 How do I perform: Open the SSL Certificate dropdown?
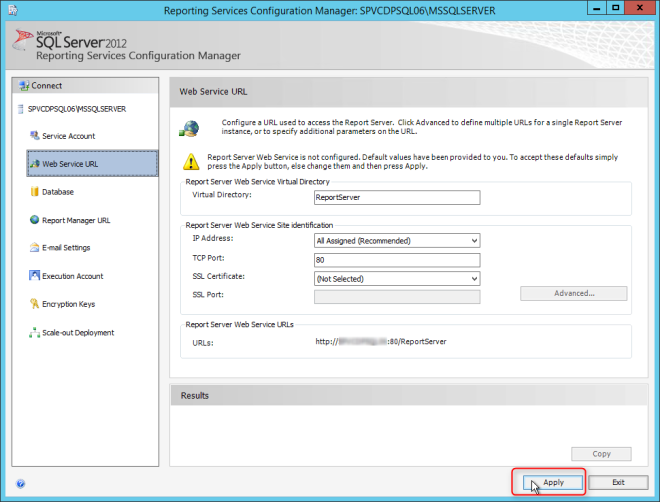[x=397, y=279]
